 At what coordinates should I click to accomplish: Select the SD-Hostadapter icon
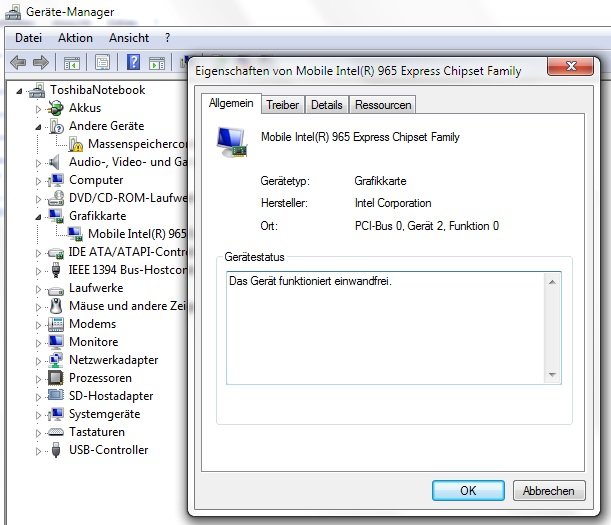(x=56, y=396)
